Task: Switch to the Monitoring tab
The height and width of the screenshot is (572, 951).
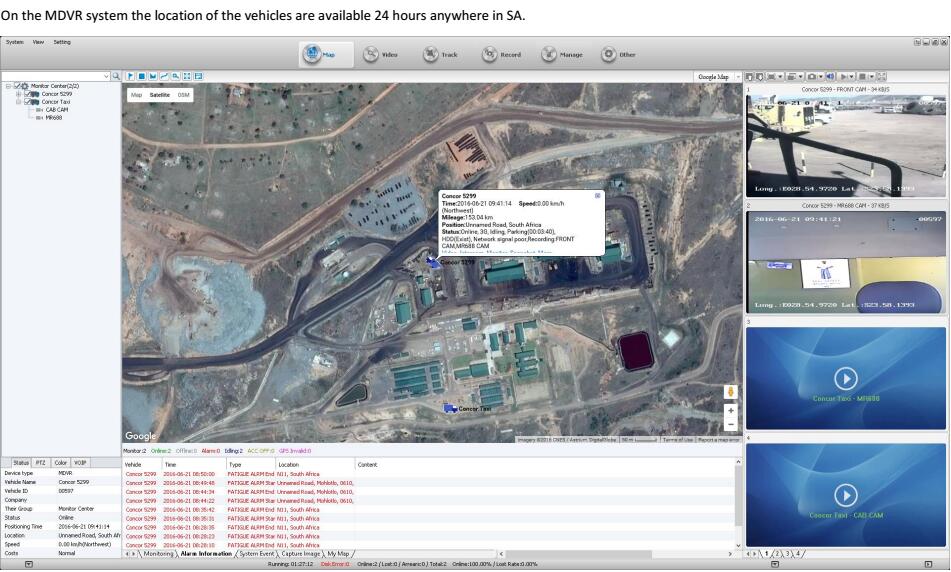Action: [x=158, y=554]
